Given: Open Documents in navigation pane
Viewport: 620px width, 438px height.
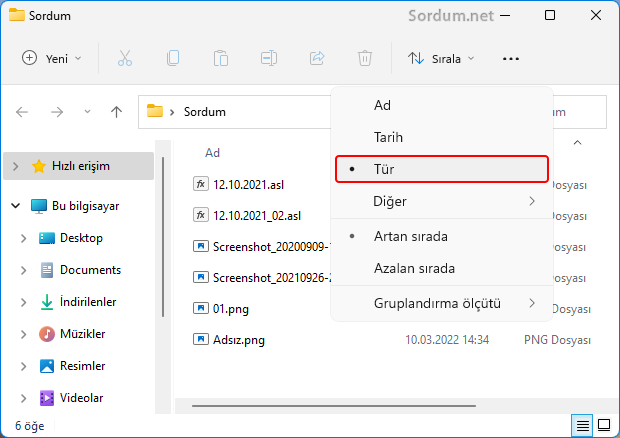Looking at the screenshot, I should pos(90,270).
